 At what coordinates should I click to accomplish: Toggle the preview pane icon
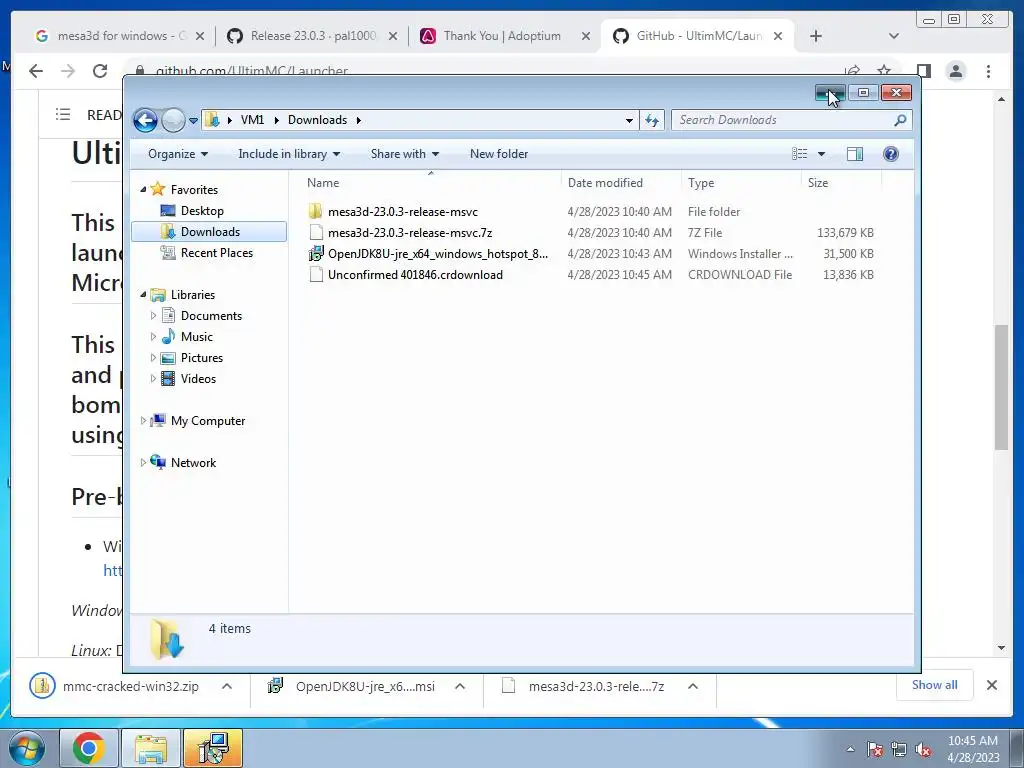pyautogui.click(x=854, y=154)
